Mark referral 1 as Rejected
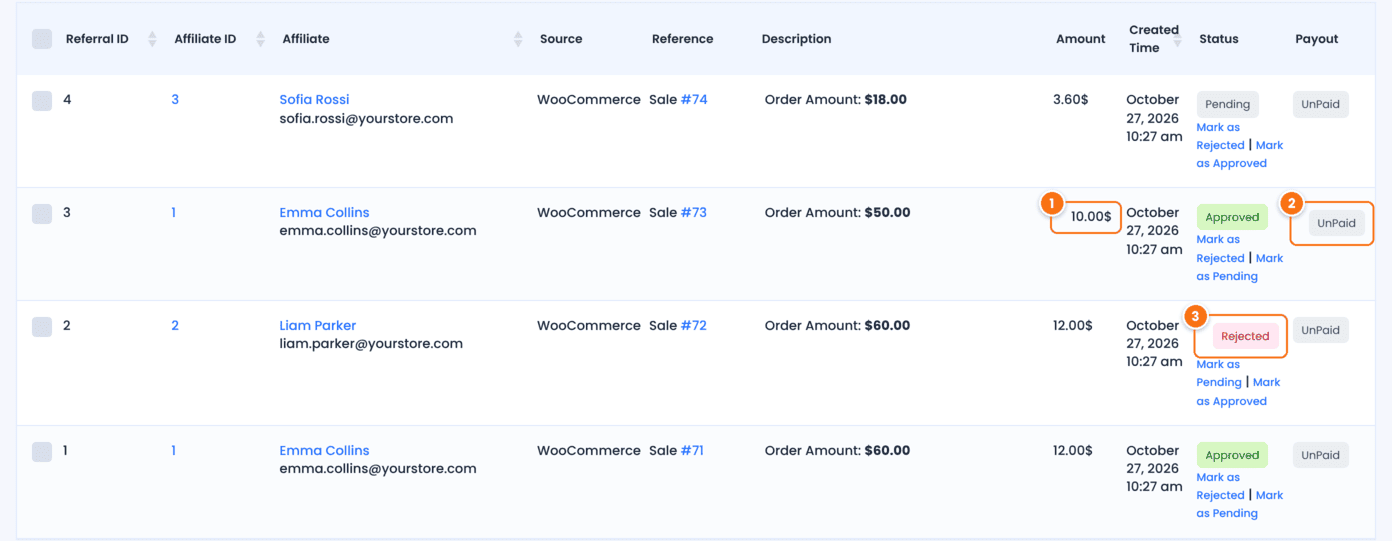This screenshot has width=1392, height=541. click(x=1220, y=486)
